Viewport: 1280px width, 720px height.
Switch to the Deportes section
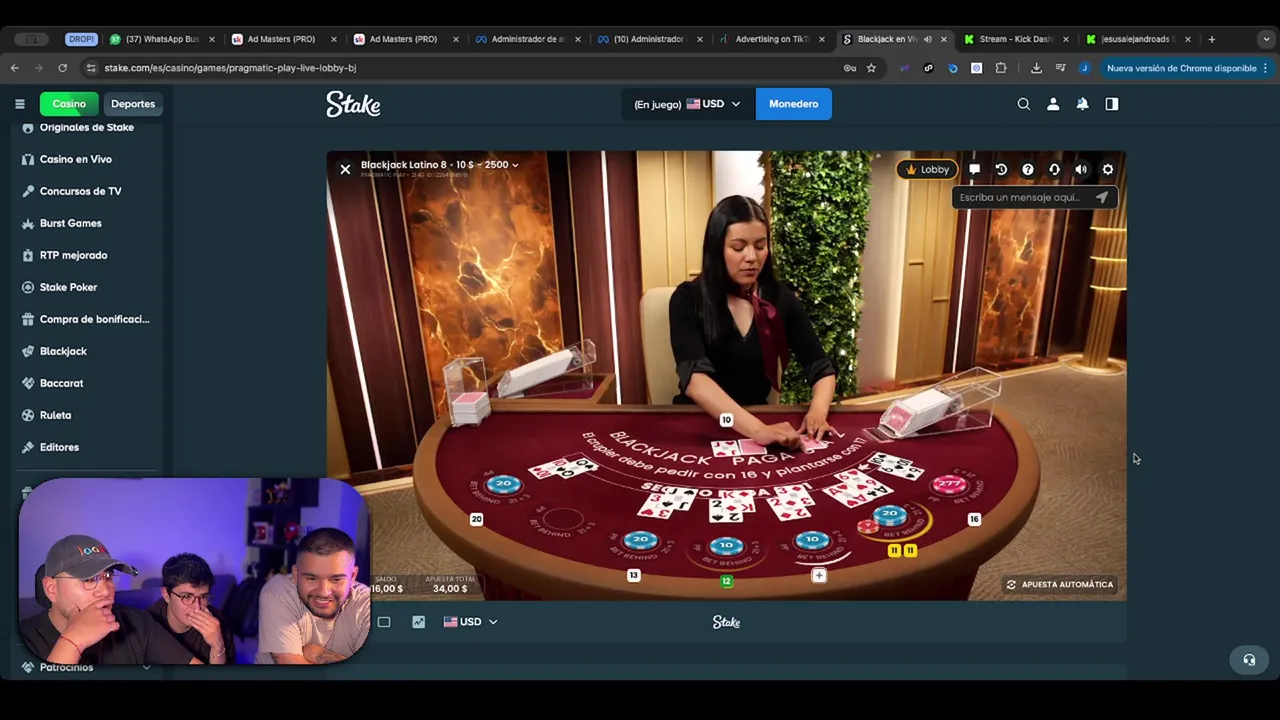(x=133, y=104)
